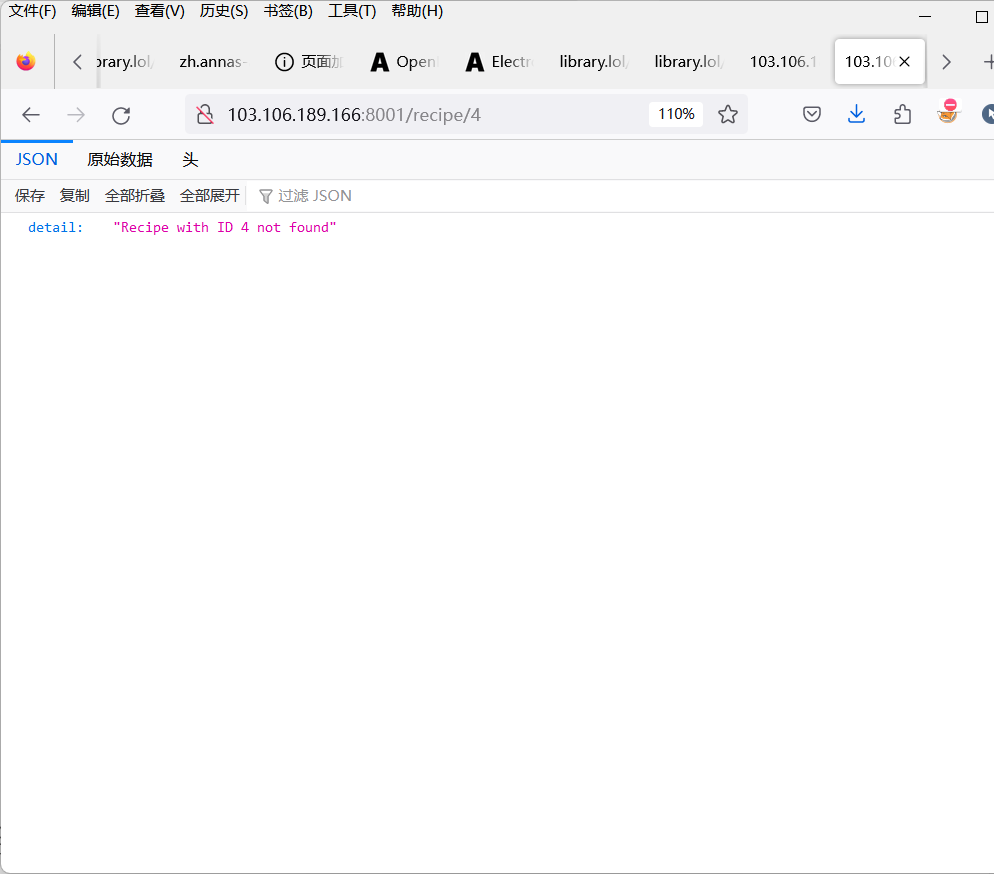
Task: Maximize the browser window
Action: point(981,17)
